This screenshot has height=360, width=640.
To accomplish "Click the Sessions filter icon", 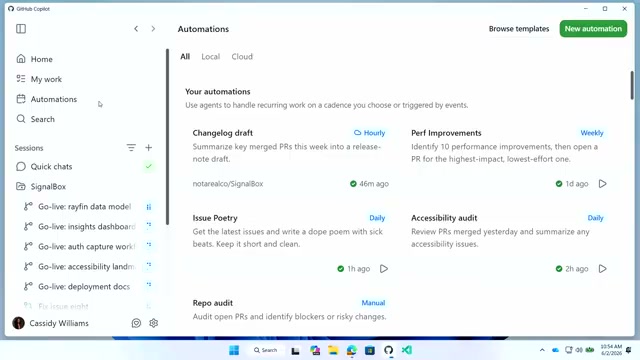I will point(131,147).
